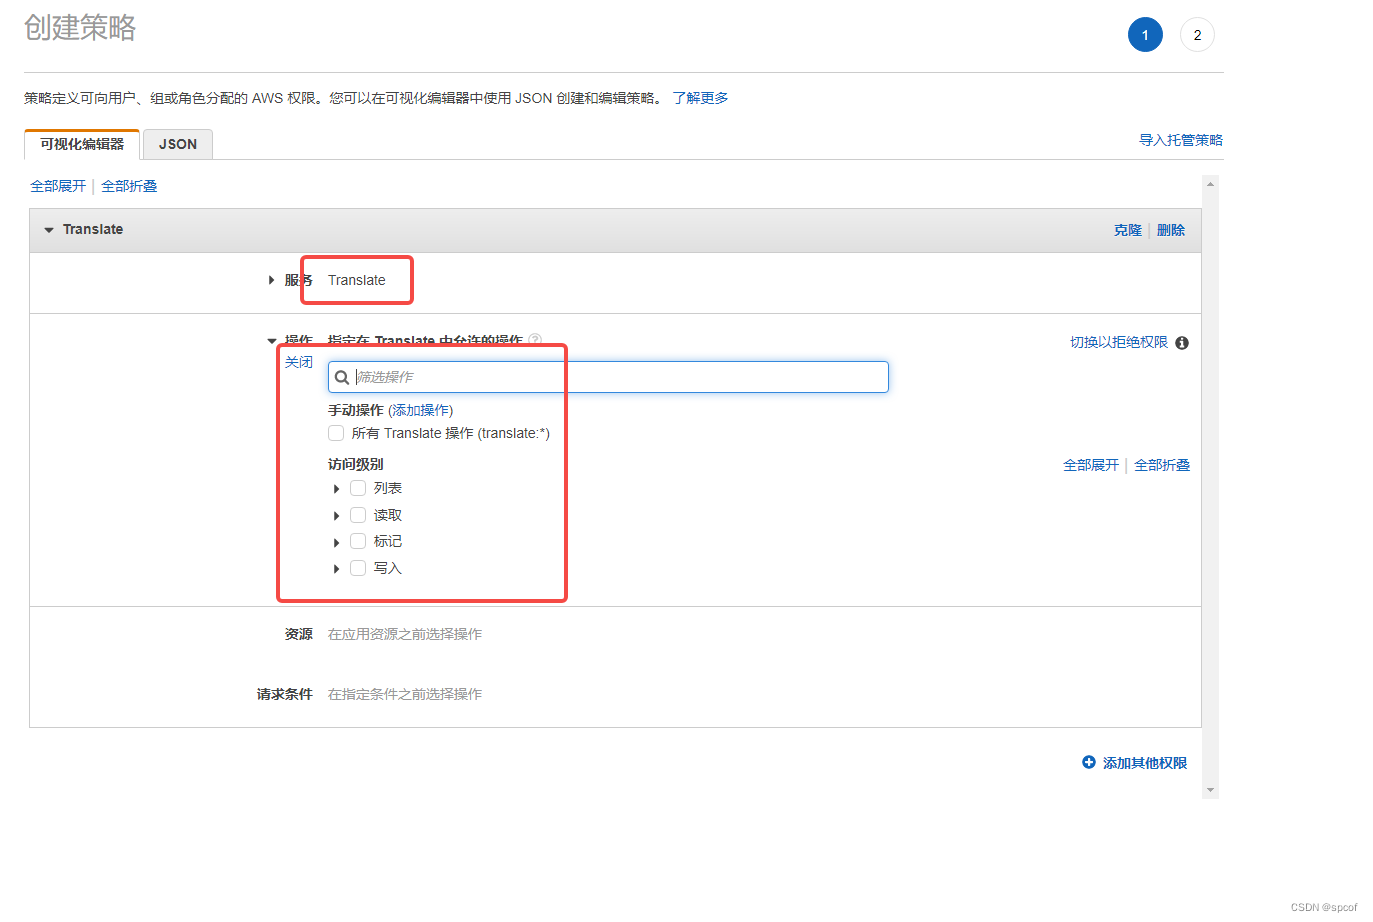1373x922 pixels.
Task: Click 添加操作 link for manual actions
Action: (421, 410)
